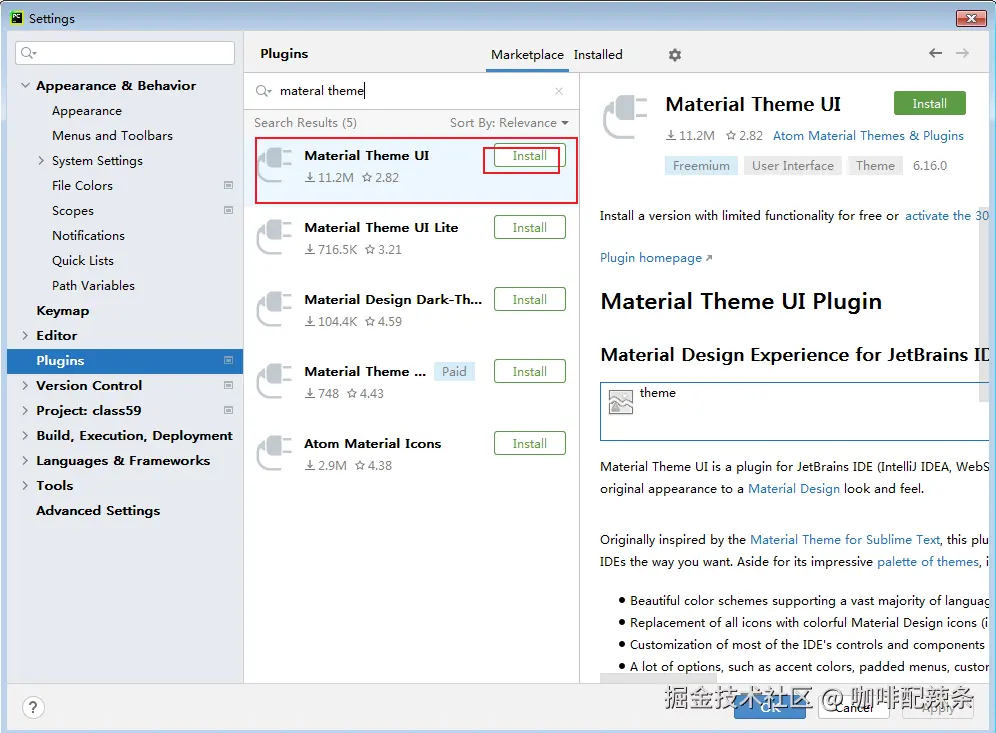
Task: Open the plugins gear settings menu
Action: 675,55
